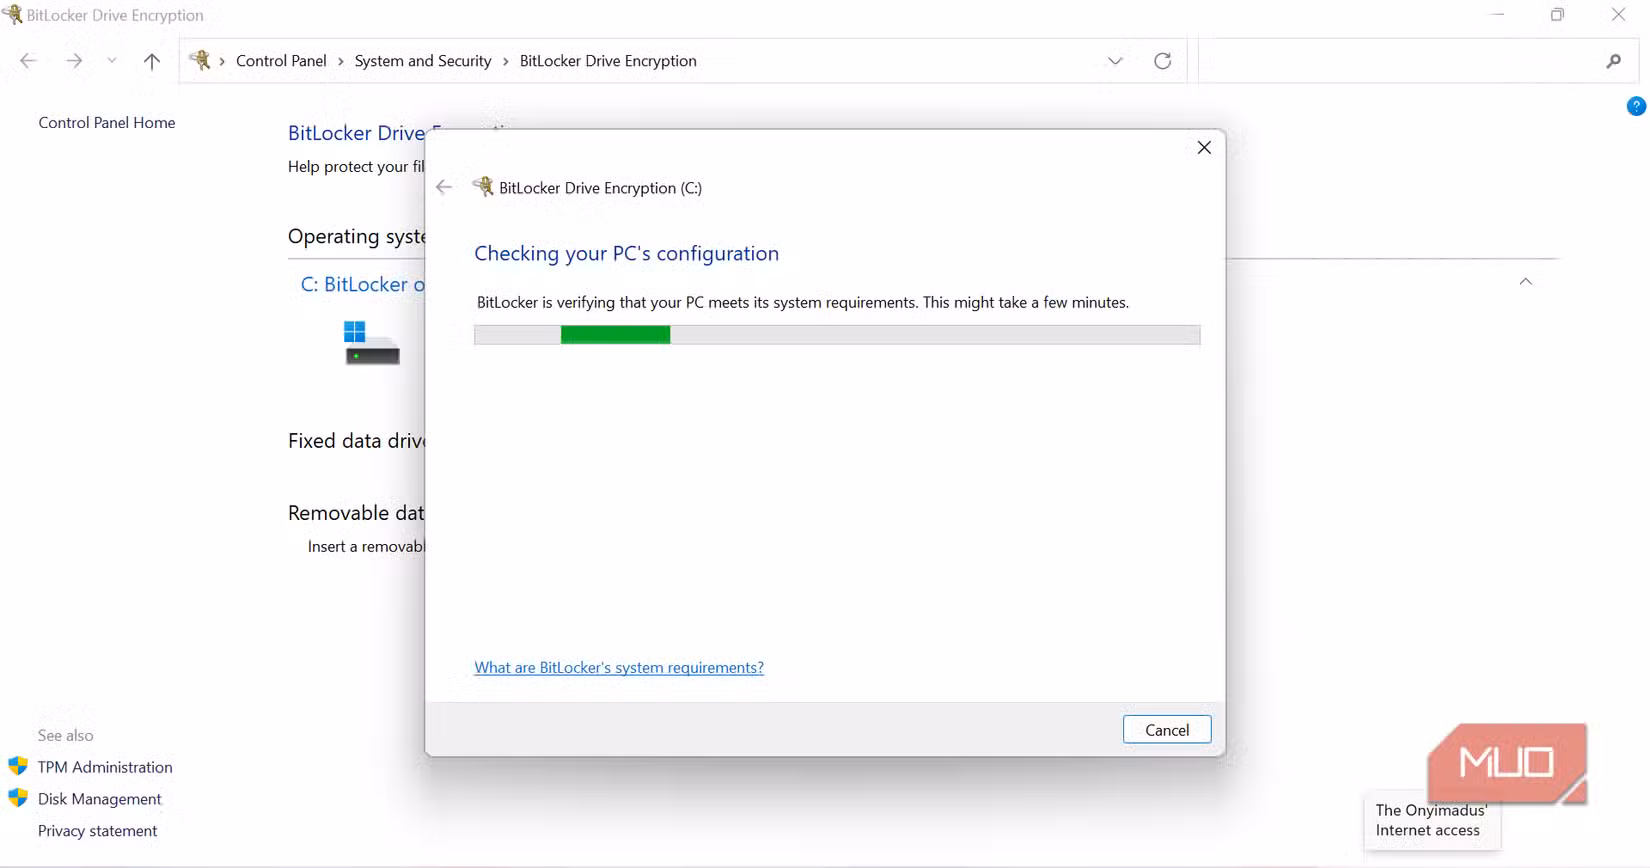Image resolution: width=1650 pixels, height=868 pixels.
Task: Click the 'BitLocker Drive Encryption (C:)' dialog title
Action: coord(600,188)
